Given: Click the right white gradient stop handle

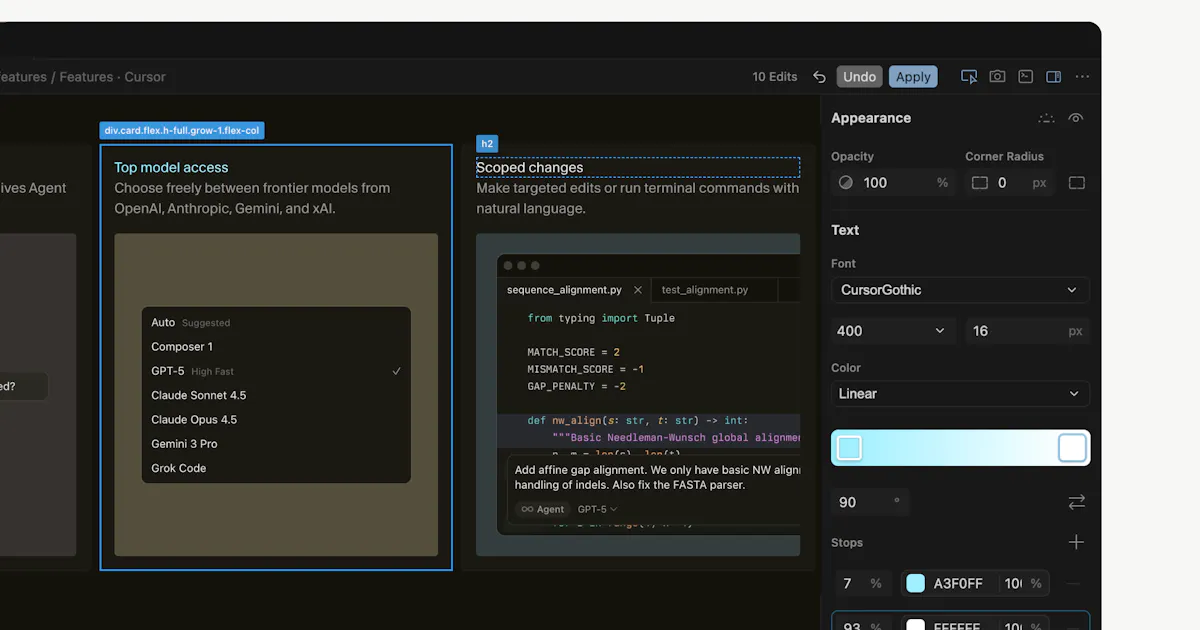Looking at the screenshot, I should [x=1072, y=448].
